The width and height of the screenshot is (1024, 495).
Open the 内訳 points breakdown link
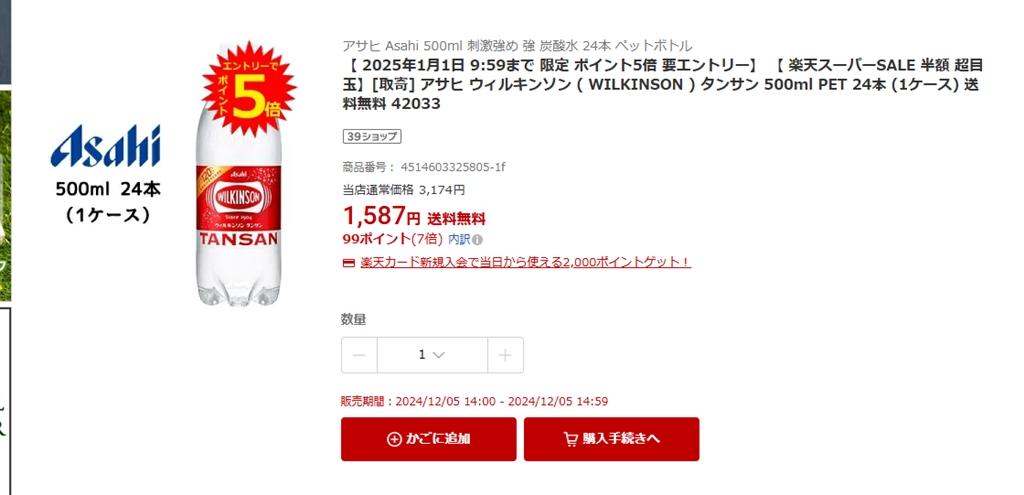[x=459, y=240]
